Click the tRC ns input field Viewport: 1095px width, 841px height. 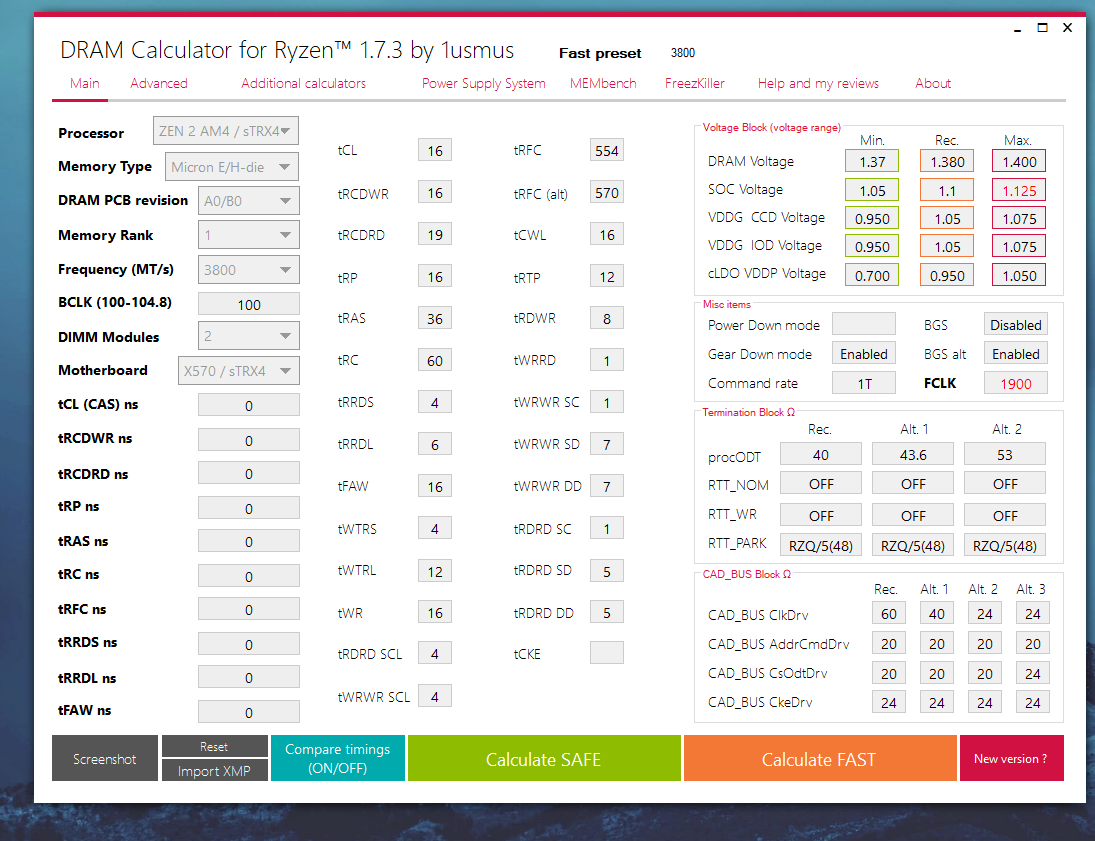[x=249, y=576]
